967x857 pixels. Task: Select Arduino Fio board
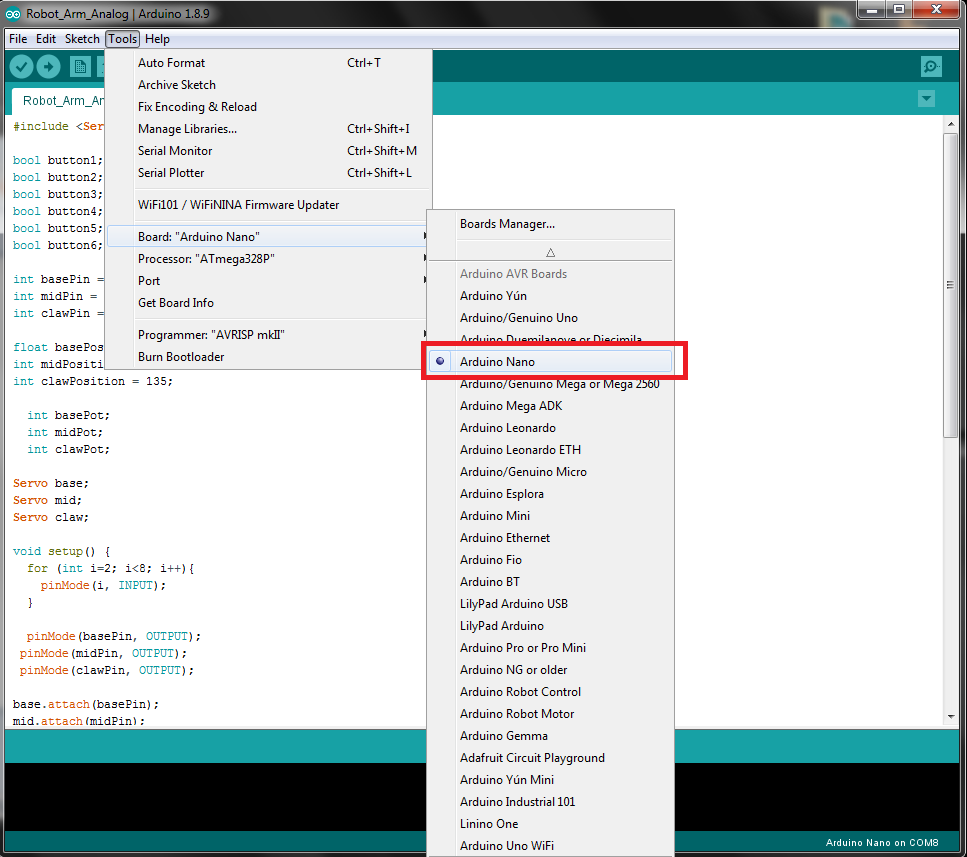click(550, 560)
